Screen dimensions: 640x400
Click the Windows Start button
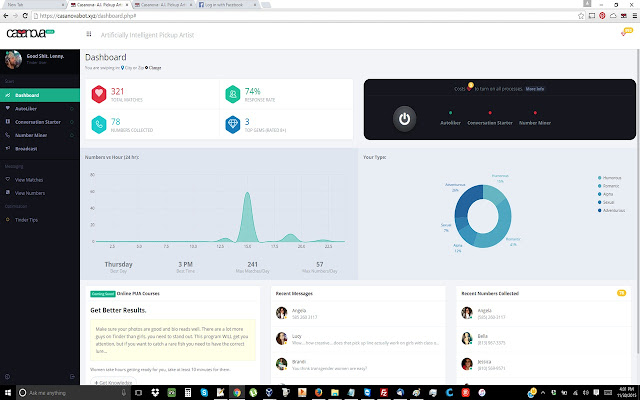coord(7,393)
